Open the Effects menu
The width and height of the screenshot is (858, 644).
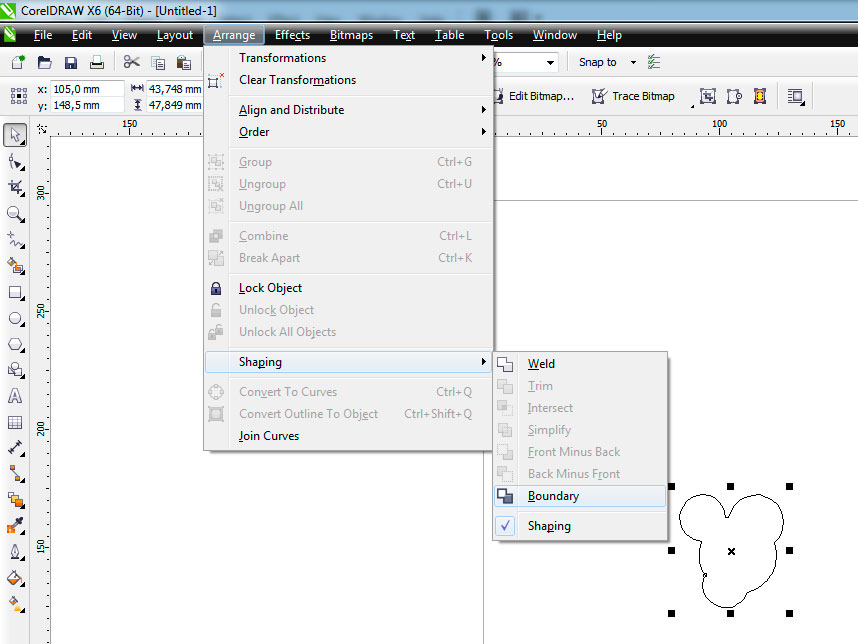292,35
